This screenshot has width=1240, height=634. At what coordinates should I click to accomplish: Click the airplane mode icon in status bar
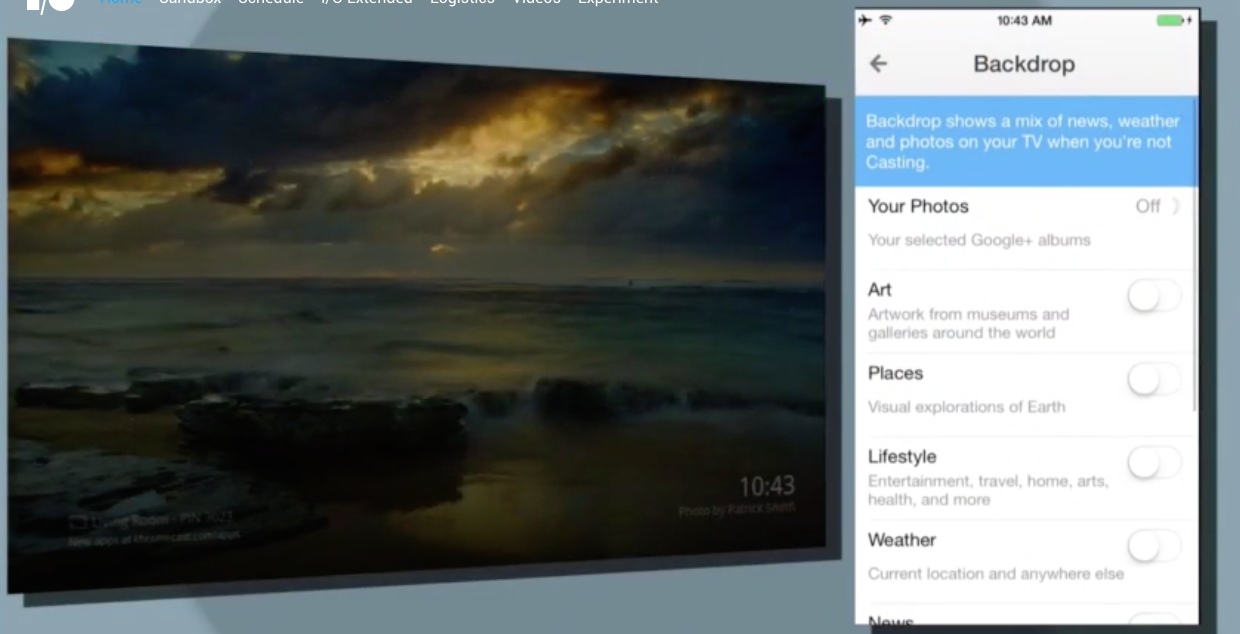(x=865, y=20)
